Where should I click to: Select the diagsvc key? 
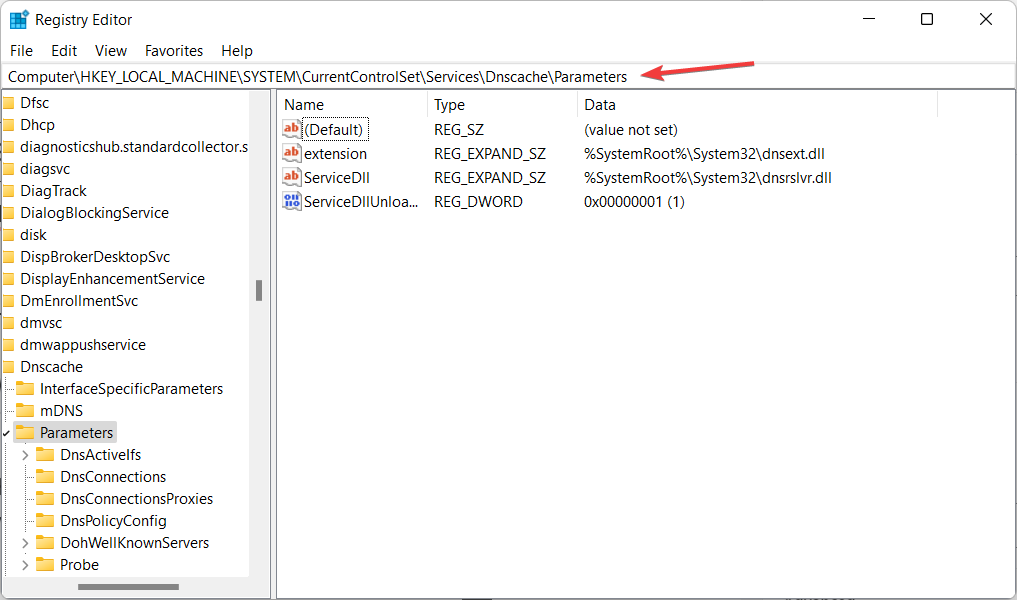pos(45,169)
